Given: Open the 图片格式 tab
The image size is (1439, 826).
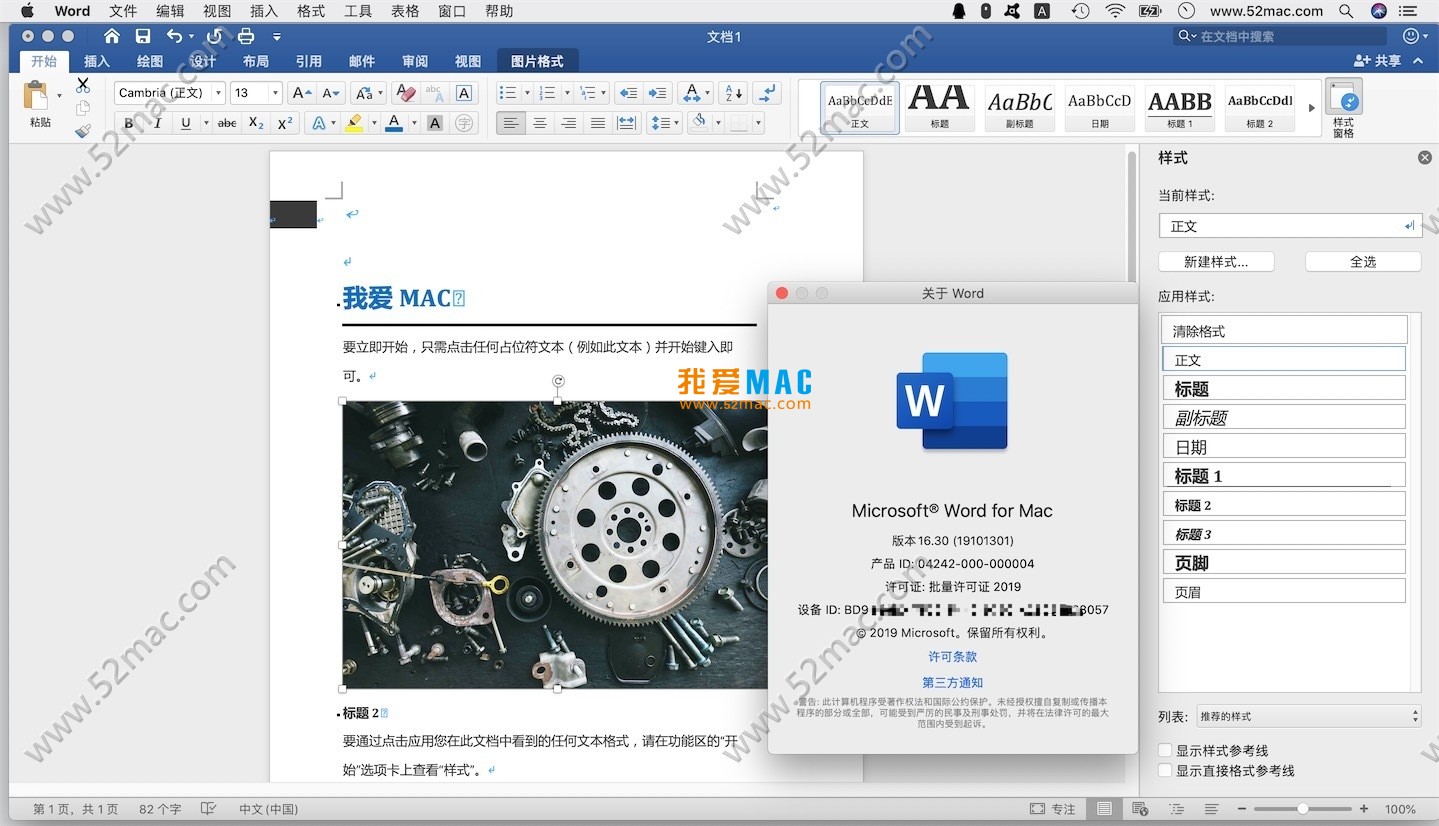Looking at the screenshot, I should [x=537, y=61].
